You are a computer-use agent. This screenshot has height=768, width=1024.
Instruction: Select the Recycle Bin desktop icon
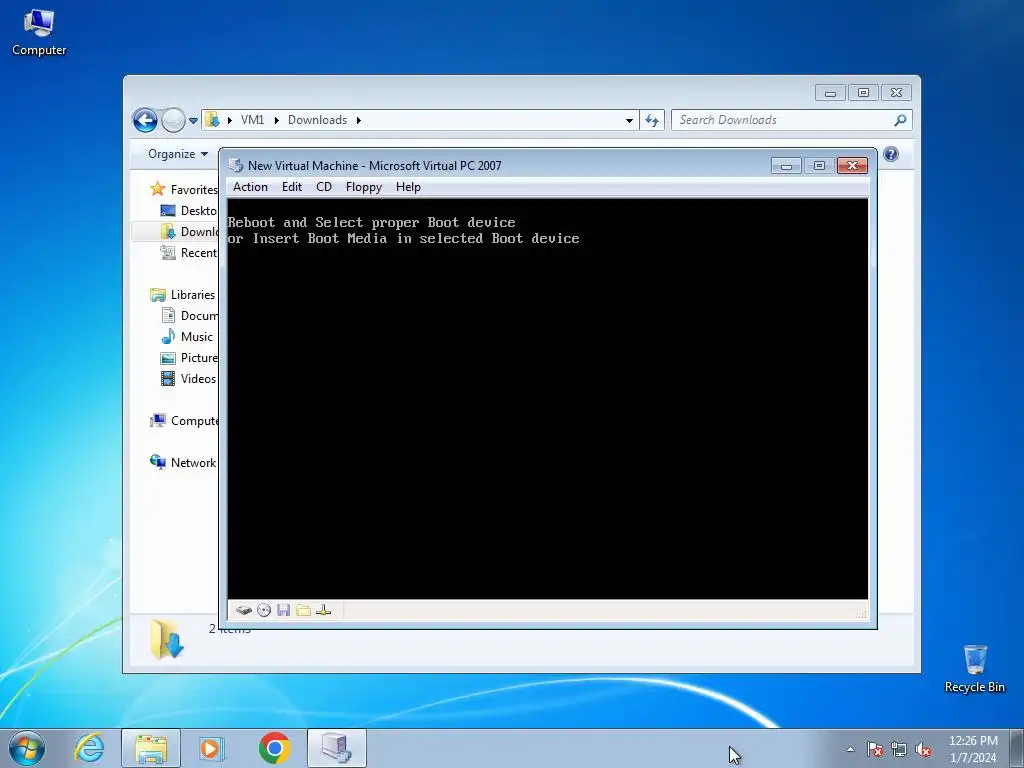click(974, 669)
